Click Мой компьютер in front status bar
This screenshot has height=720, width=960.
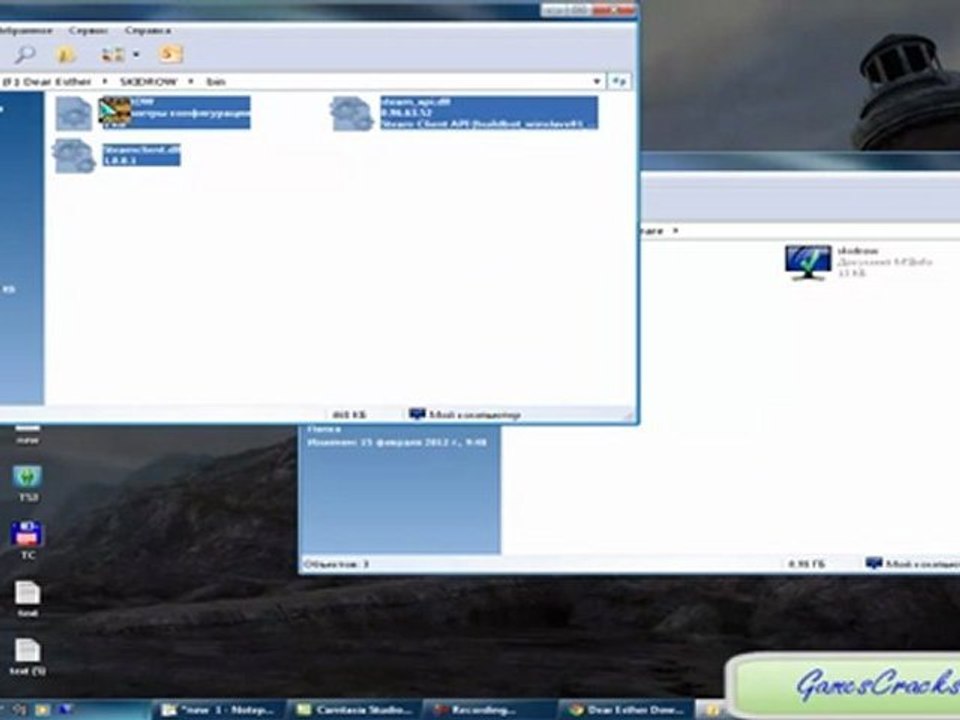tap(465, 415)
